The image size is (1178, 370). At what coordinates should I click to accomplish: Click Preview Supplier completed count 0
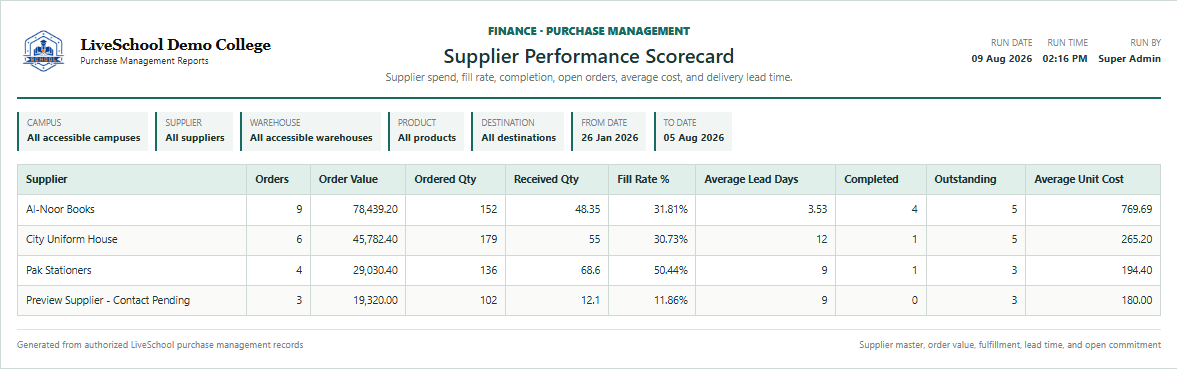tap(914, 300)
